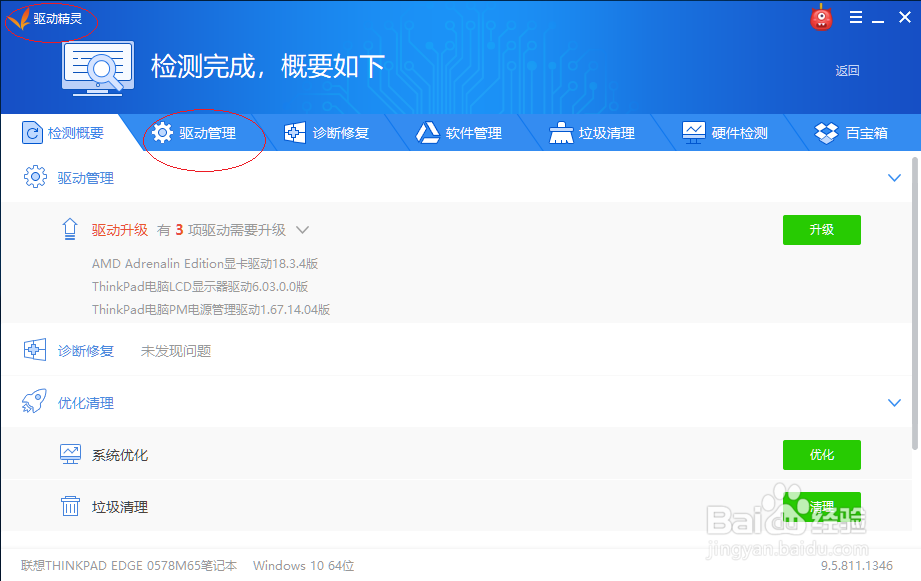Click the upload icon beside 驱动升级
Screen dimensions: 921x581
click(x=70, y=229)
